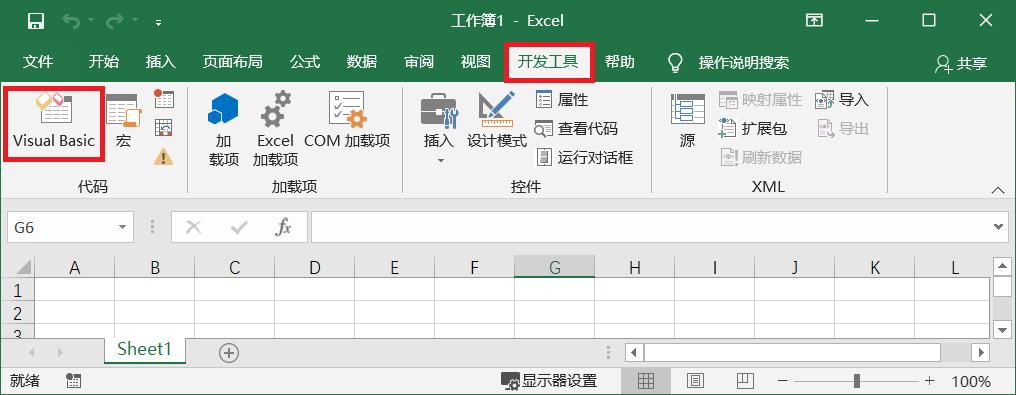Open the 加载项 add-ins store
The width and height of the screenshot is (1016, 395).
click(224, 130)
